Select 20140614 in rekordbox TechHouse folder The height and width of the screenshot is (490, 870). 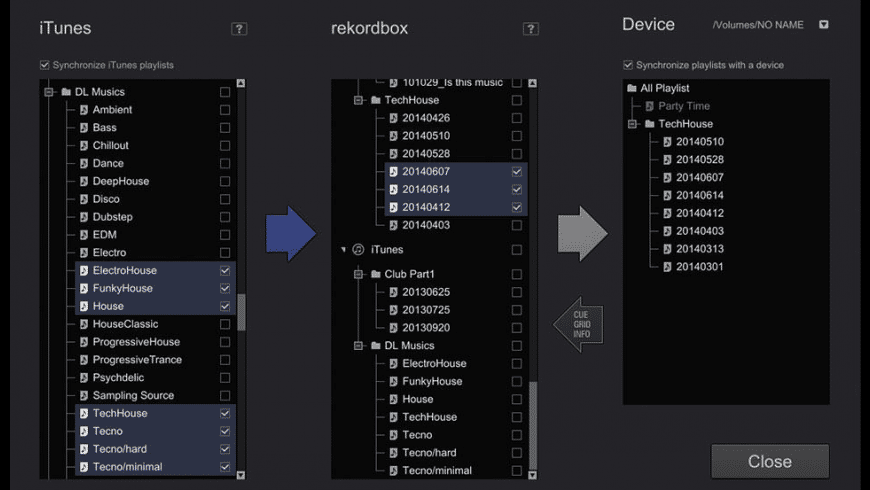(456, 189)
